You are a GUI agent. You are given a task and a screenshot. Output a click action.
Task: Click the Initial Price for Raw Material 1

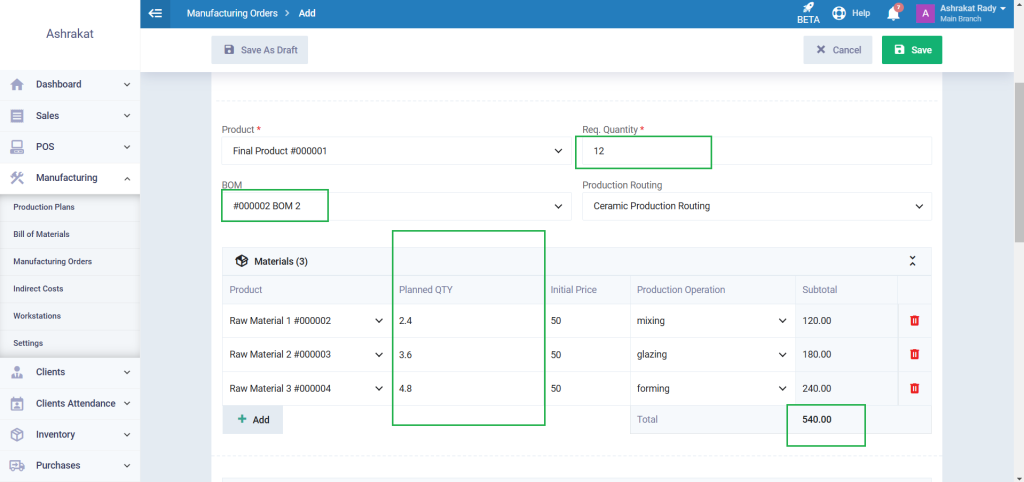point(586,321)
